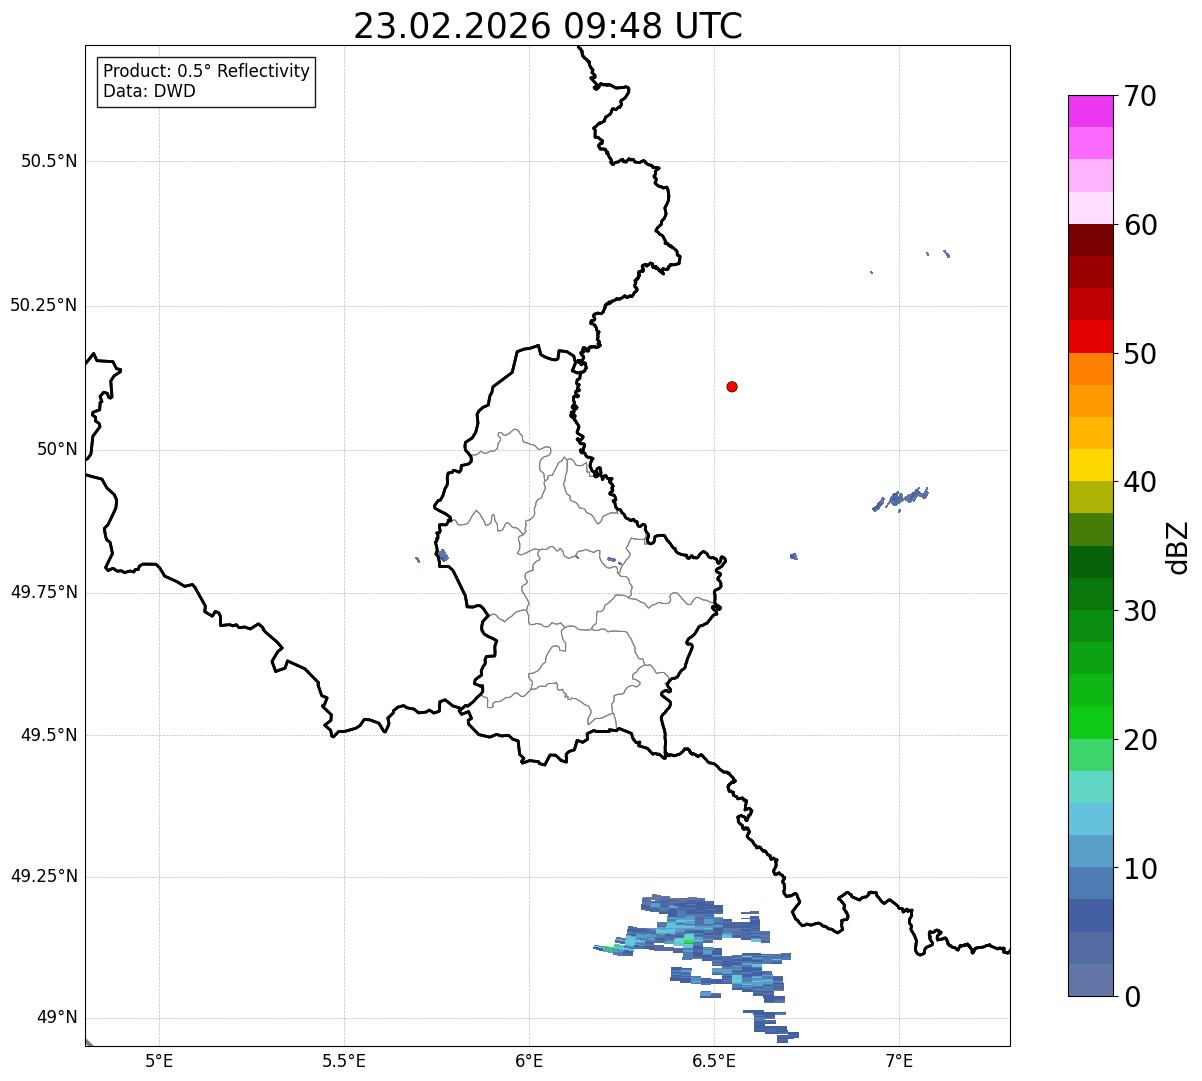
Task: Click the '5°E' longitude label
Action: [x=159, y=1060]
